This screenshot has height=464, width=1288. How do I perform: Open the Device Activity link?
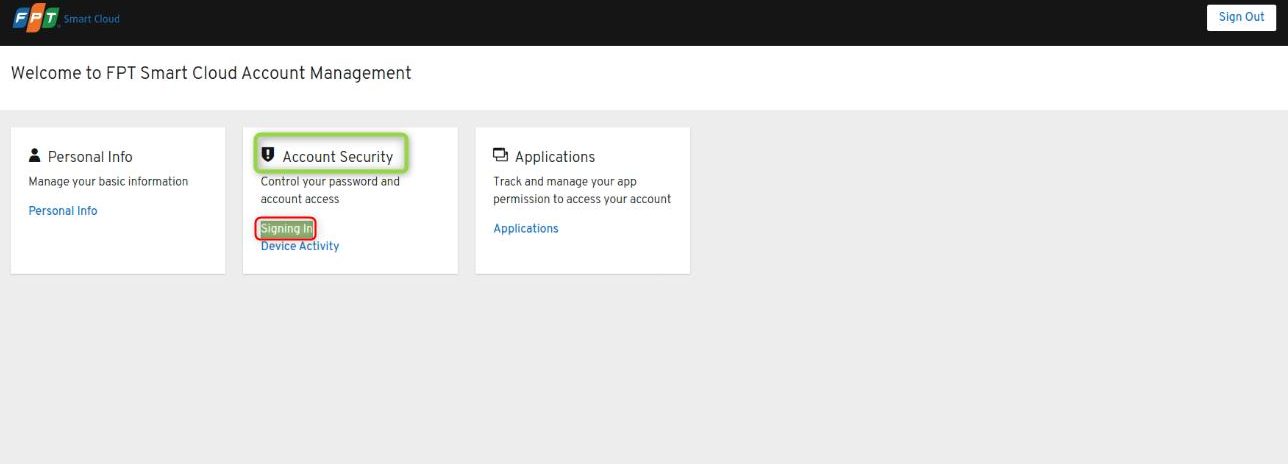pyautogui.click(x=300, y=246)
